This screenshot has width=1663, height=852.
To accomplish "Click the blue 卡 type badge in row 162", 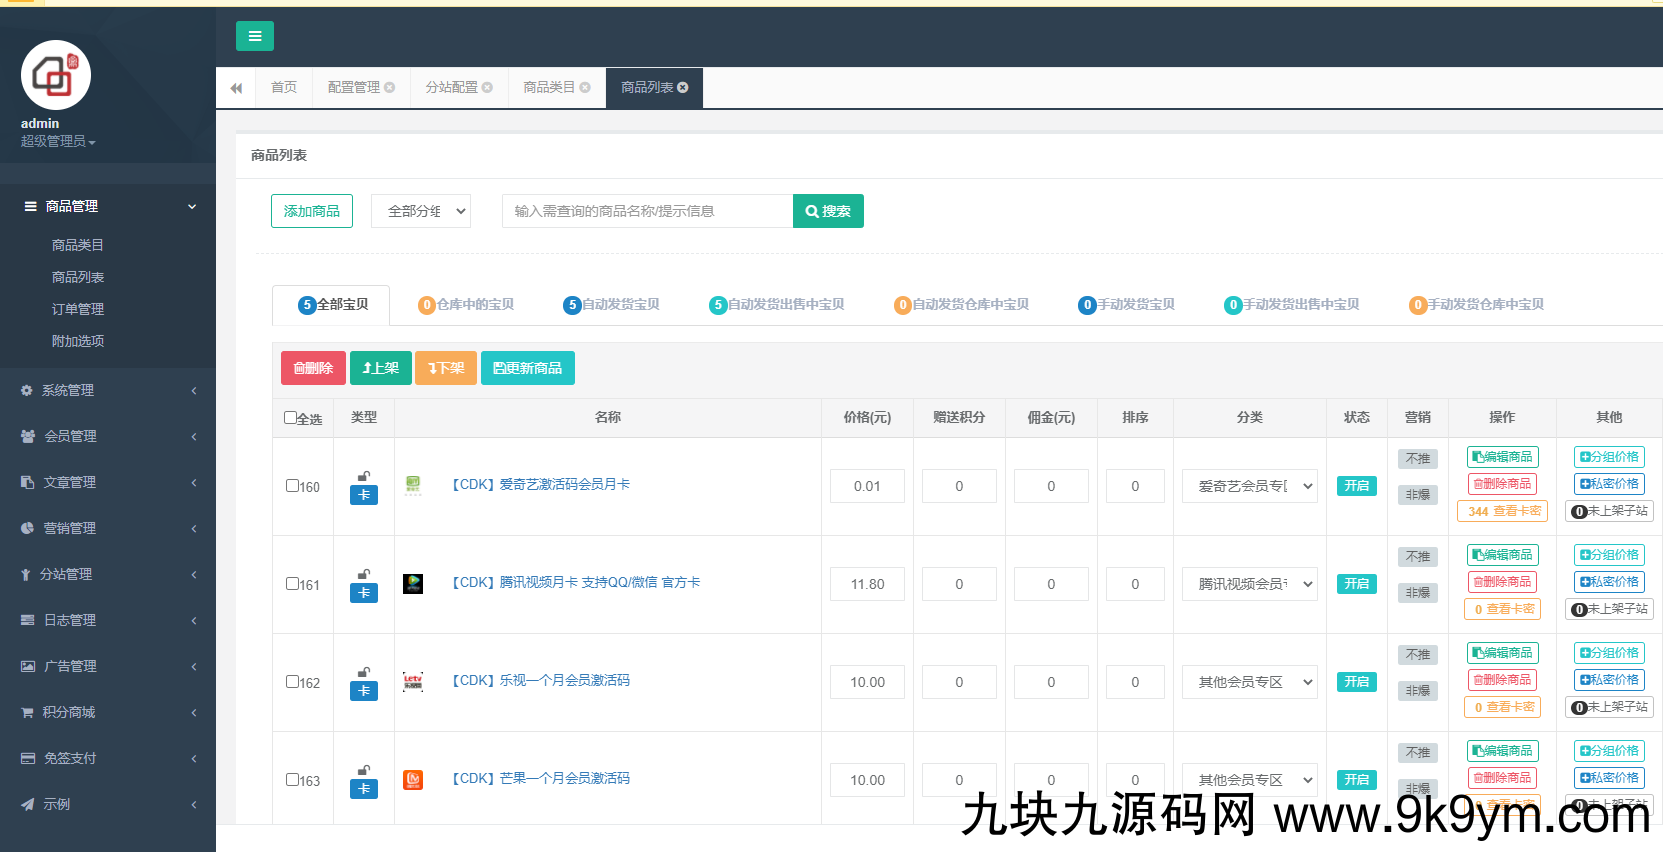I will click(364, 691).
